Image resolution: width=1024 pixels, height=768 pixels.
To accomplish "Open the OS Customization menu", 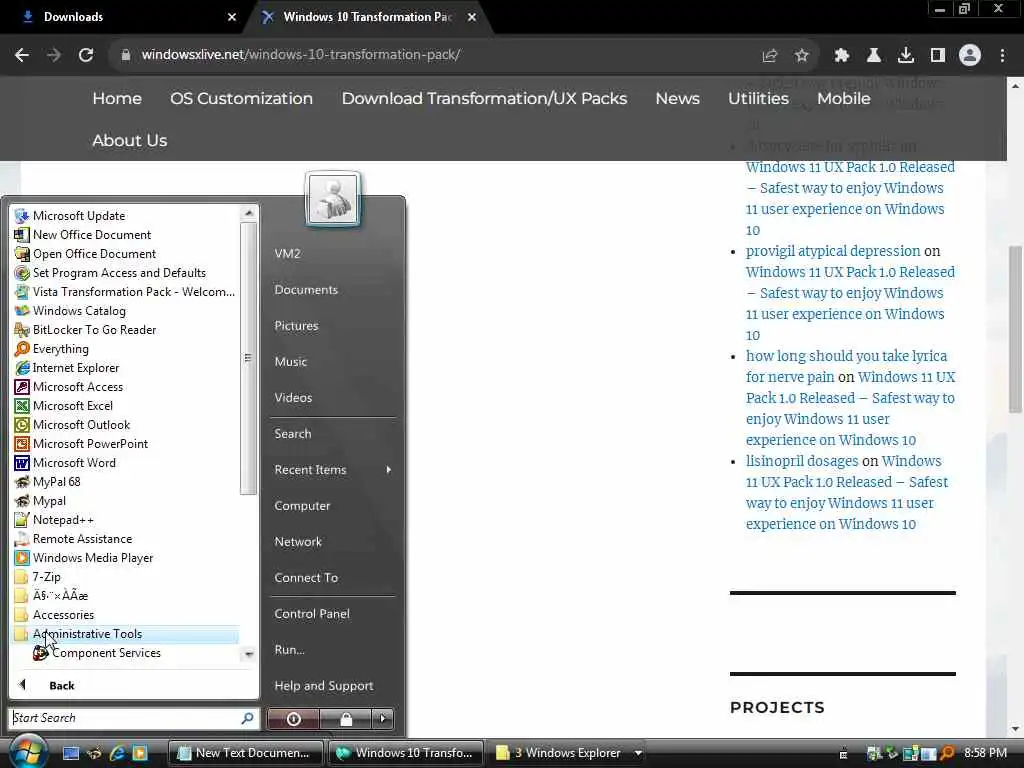I will (x=242, y=99).
